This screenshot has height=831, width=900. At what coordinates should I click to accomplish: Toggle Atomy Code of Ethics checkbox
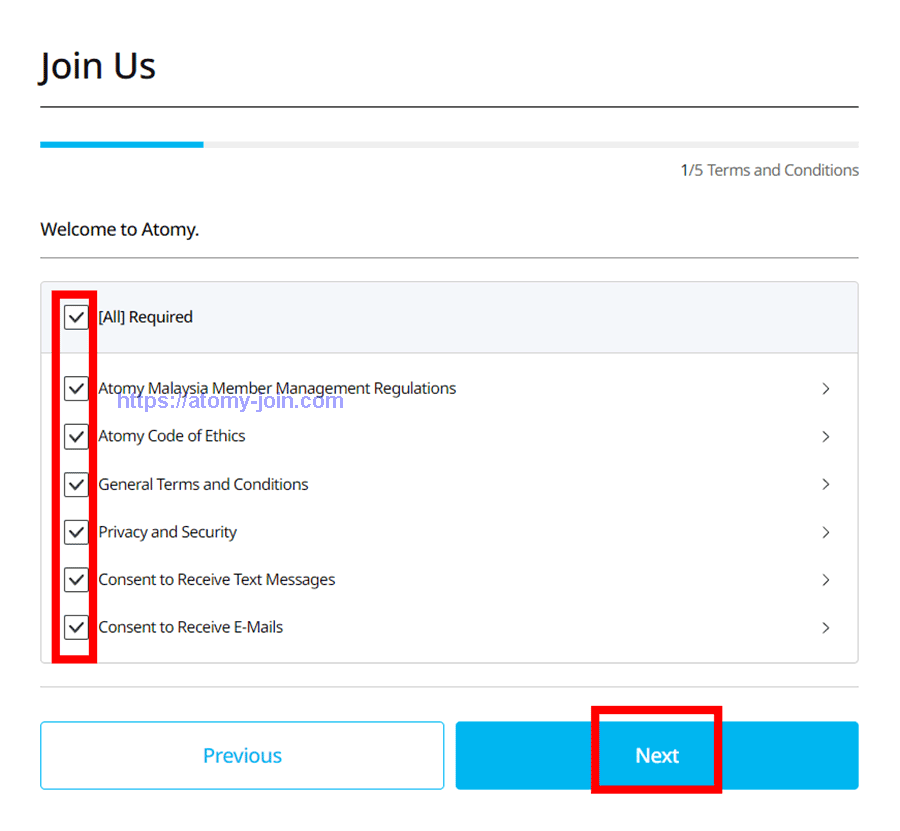[76, 436]
